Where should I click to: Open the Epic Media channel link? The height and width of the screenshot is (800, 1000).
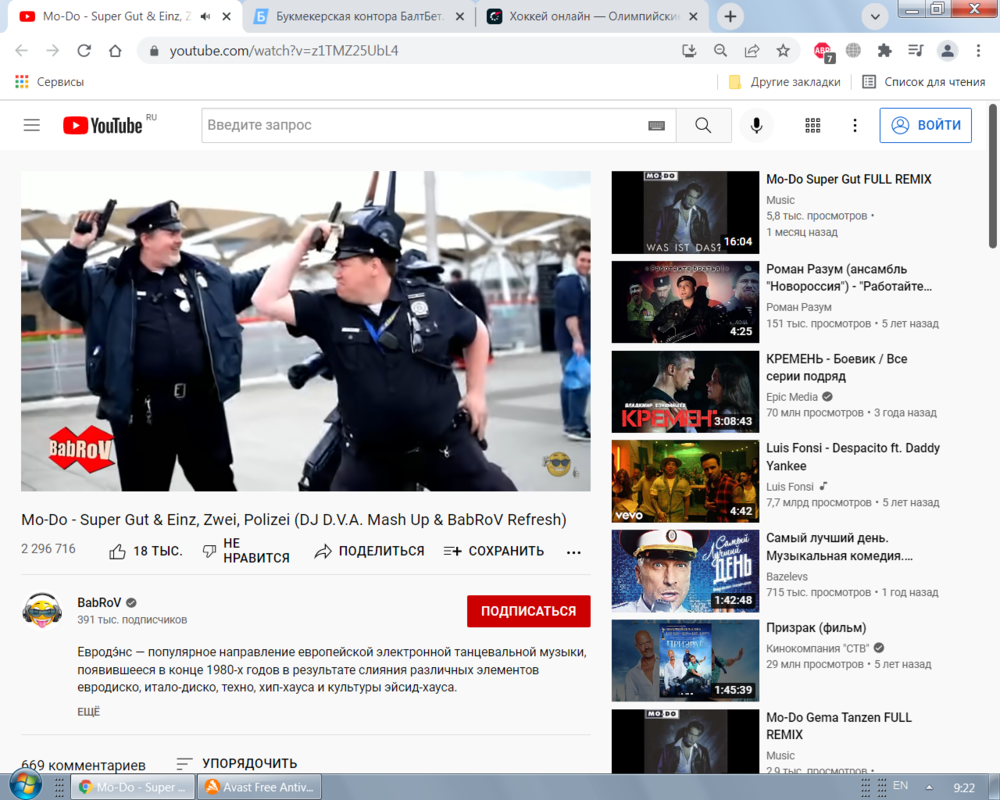[791, 397]
